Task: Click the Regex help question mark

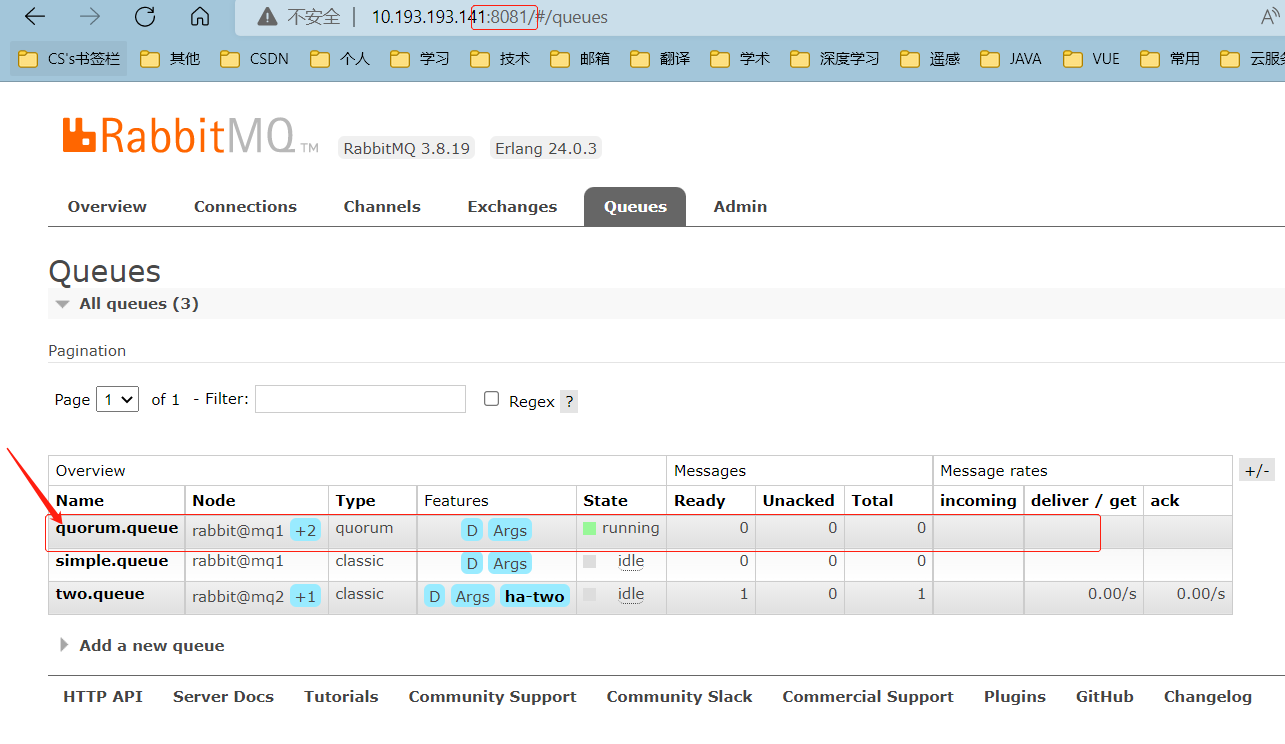Action: pos(569,401)
